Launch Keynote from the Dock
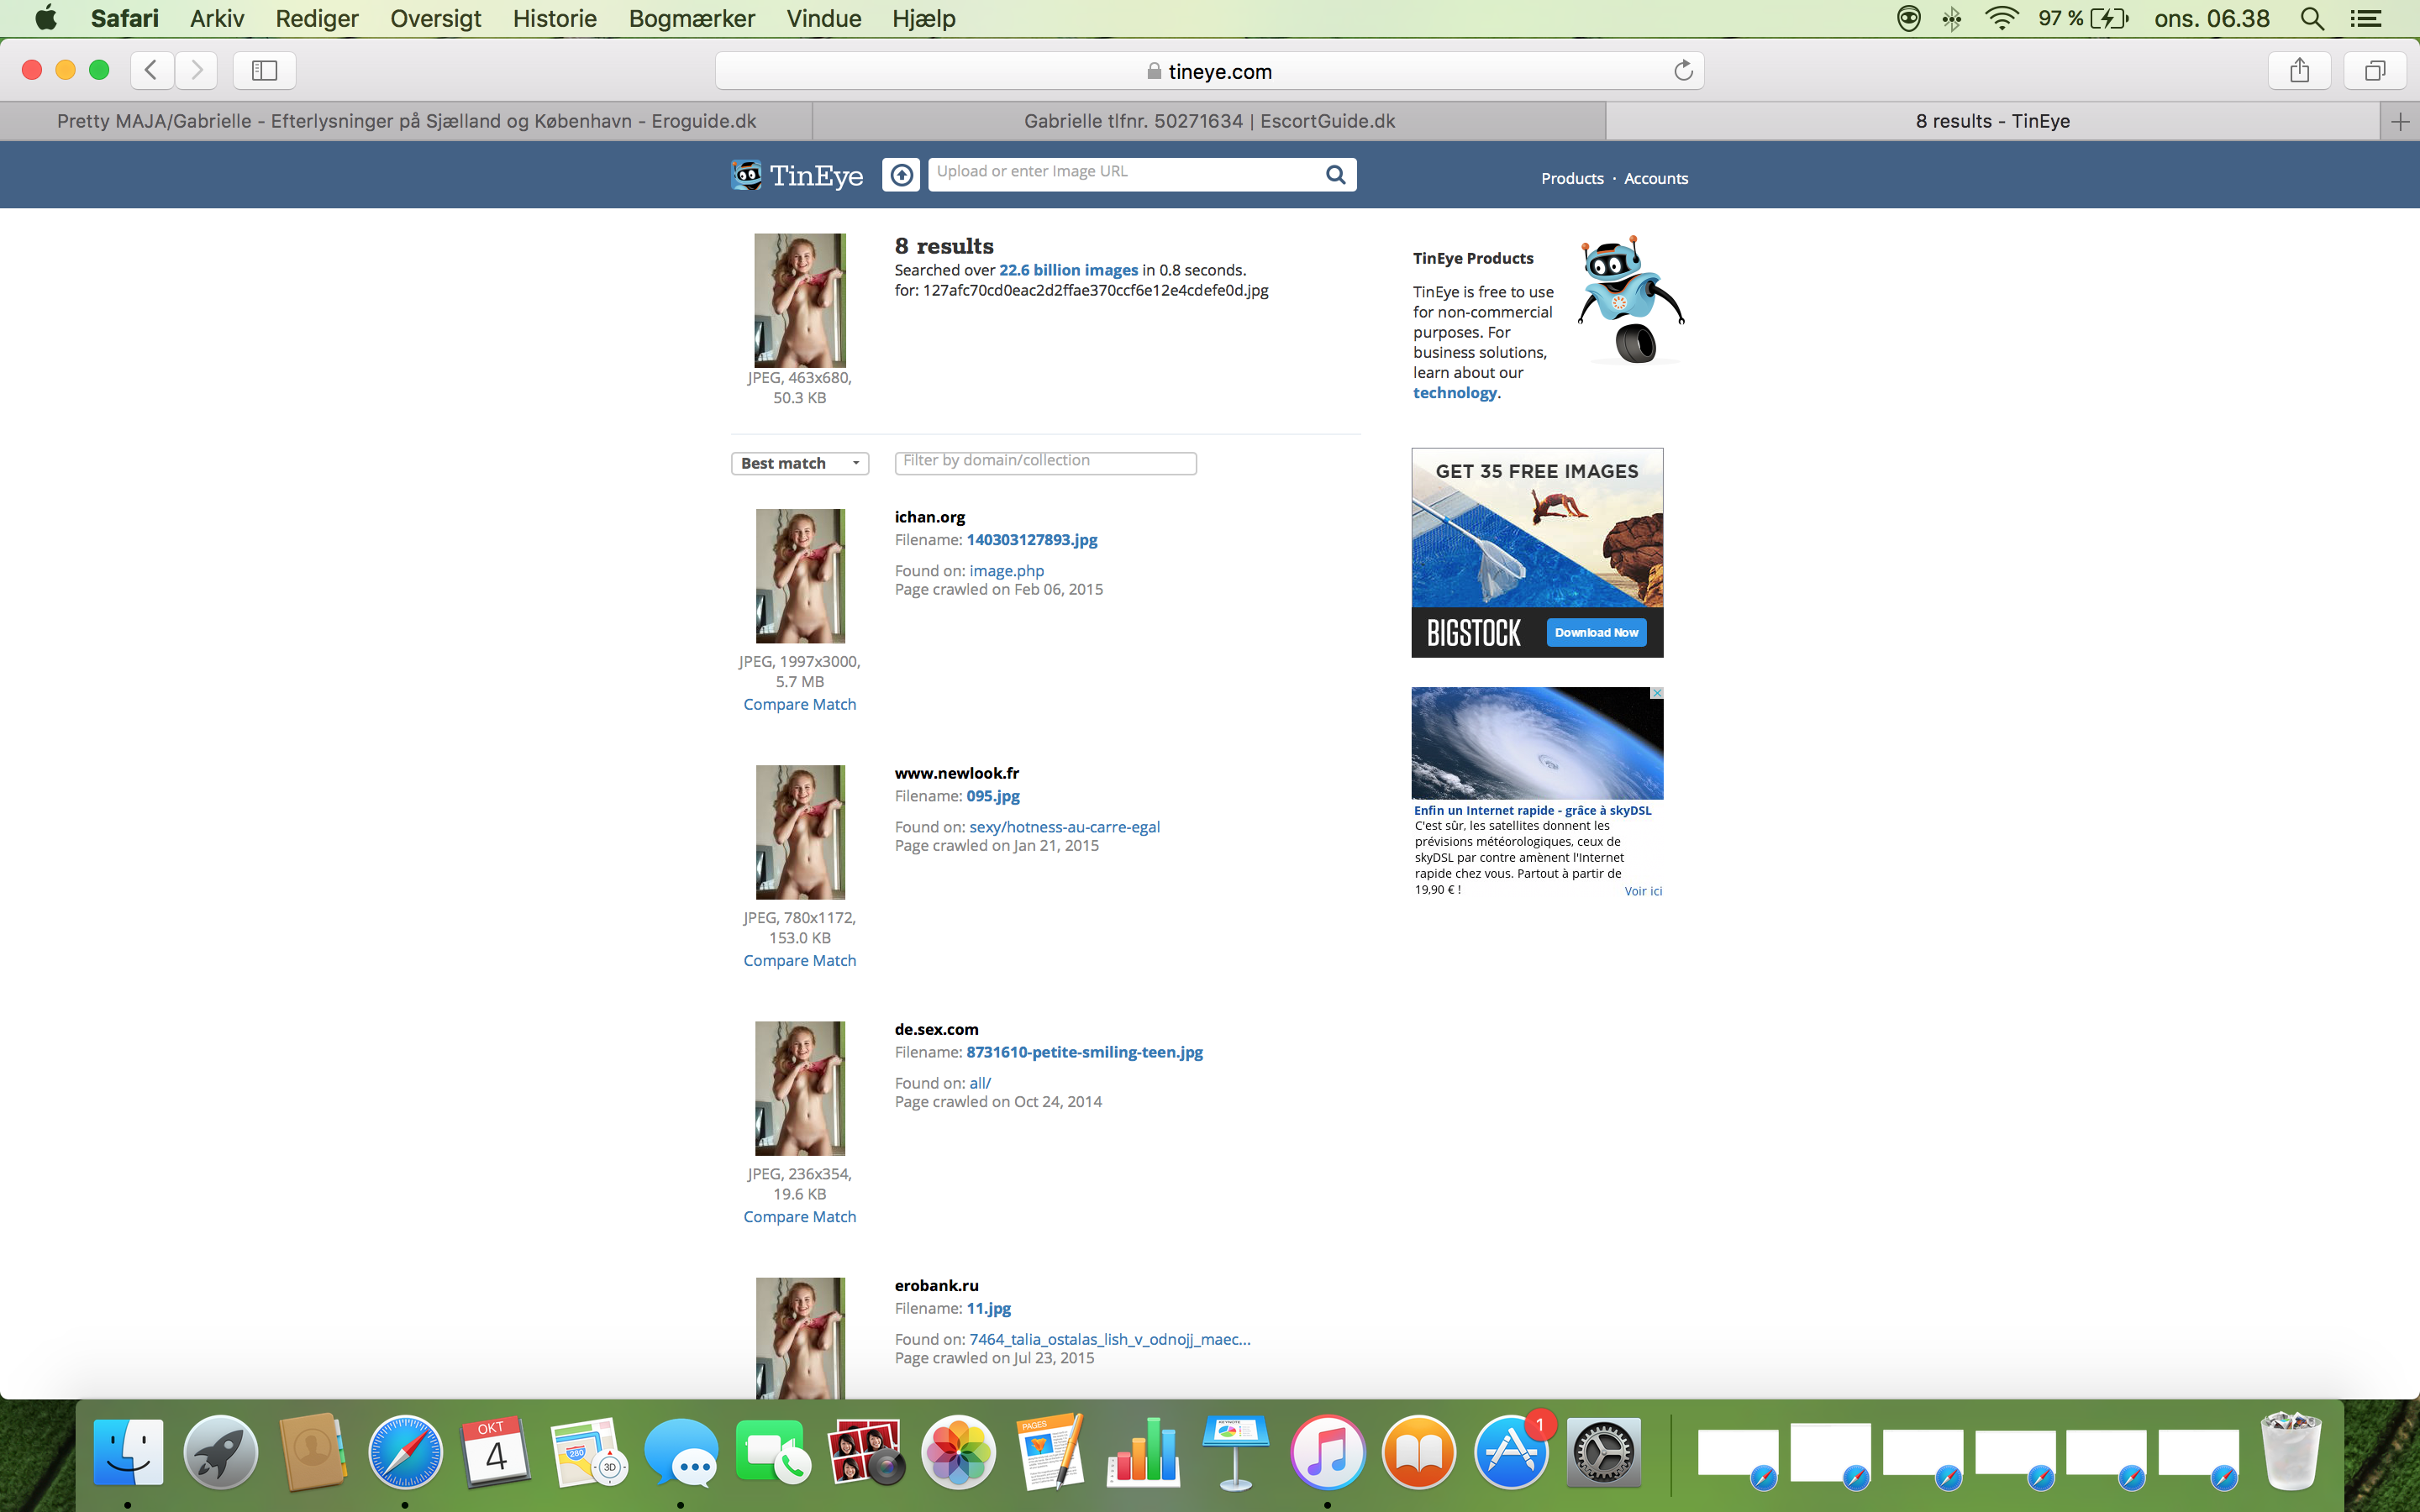2420x1512 pixels. point(1235,1452)
